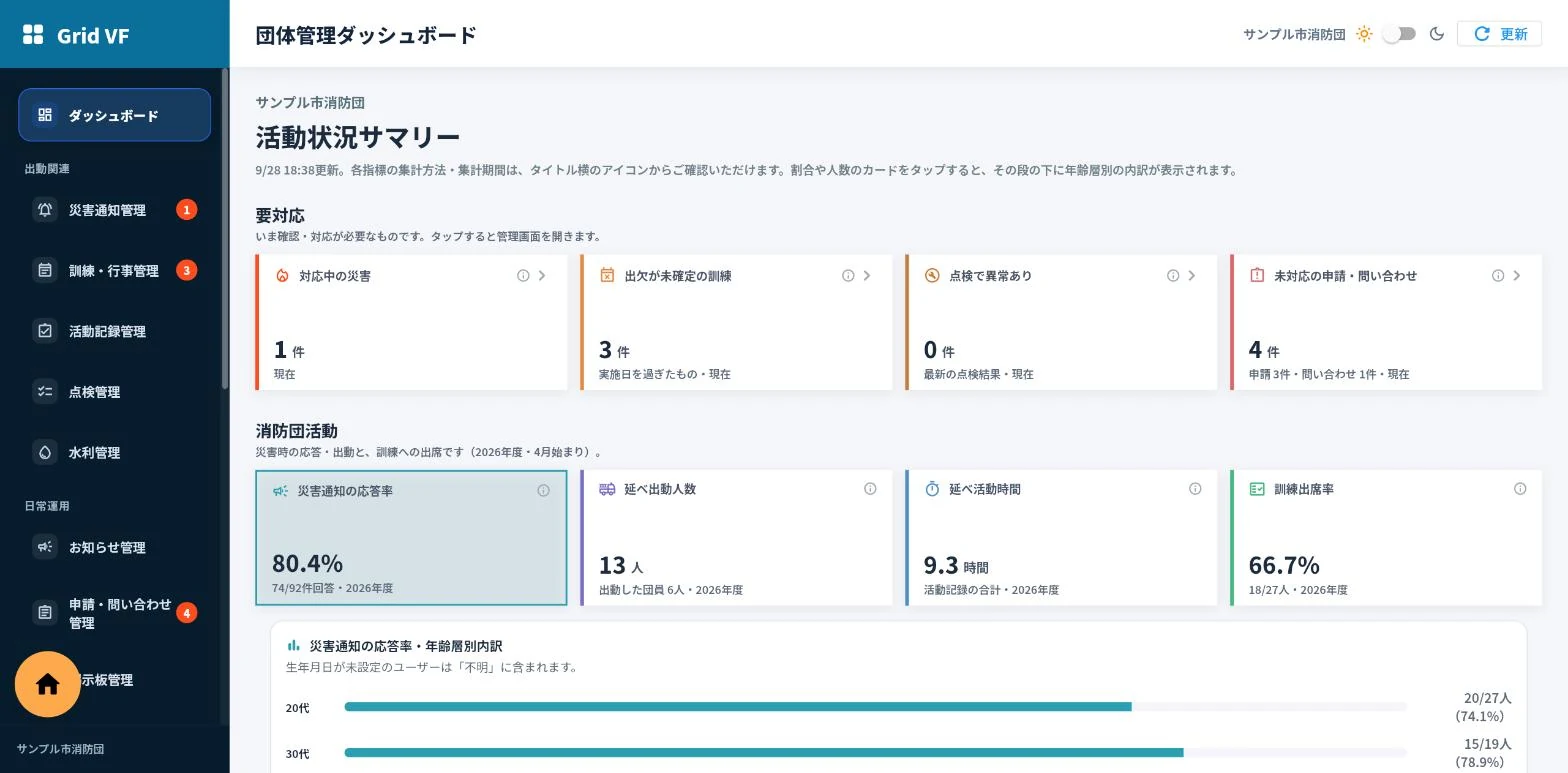Screen dimensions: 1568x773
Task: Open the 点検で異常あり card
Action: [x=1061, y=322]
